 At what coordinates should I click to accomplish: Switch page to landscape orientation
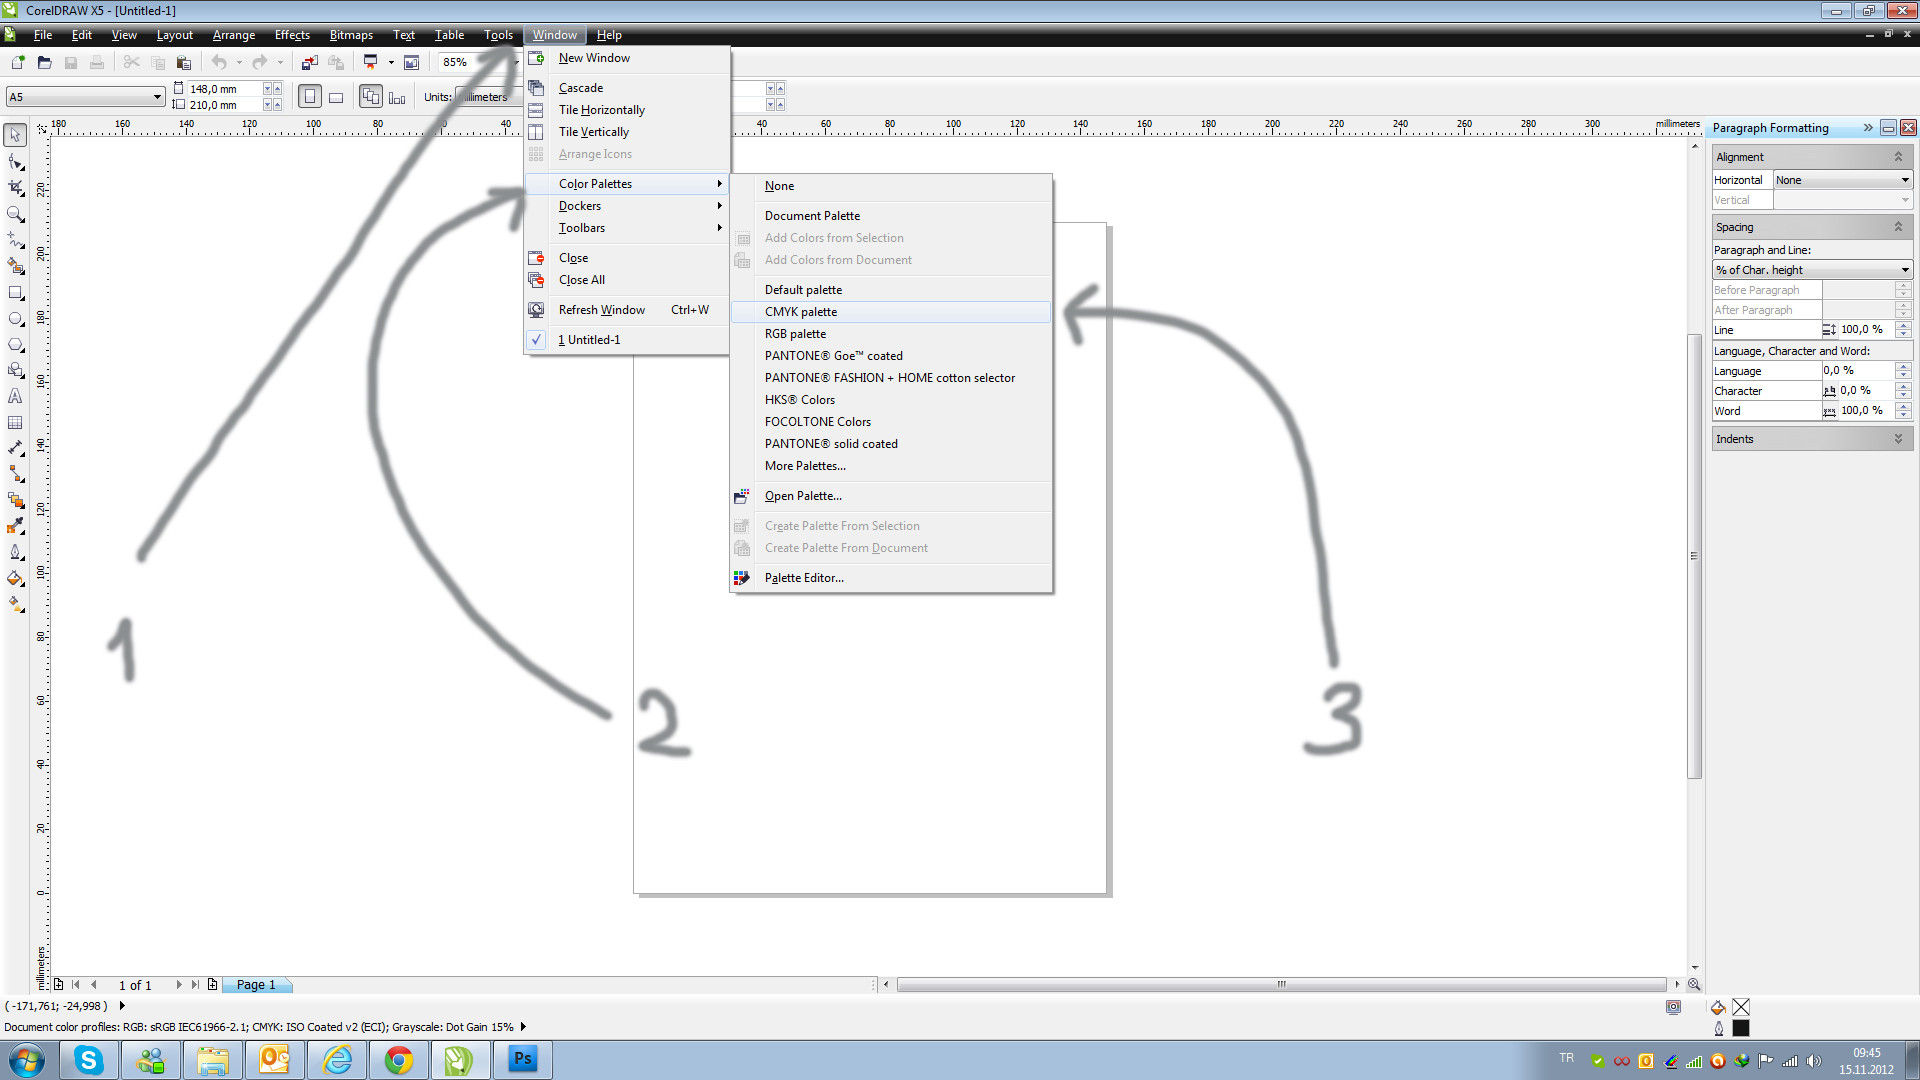pos(337,97)
